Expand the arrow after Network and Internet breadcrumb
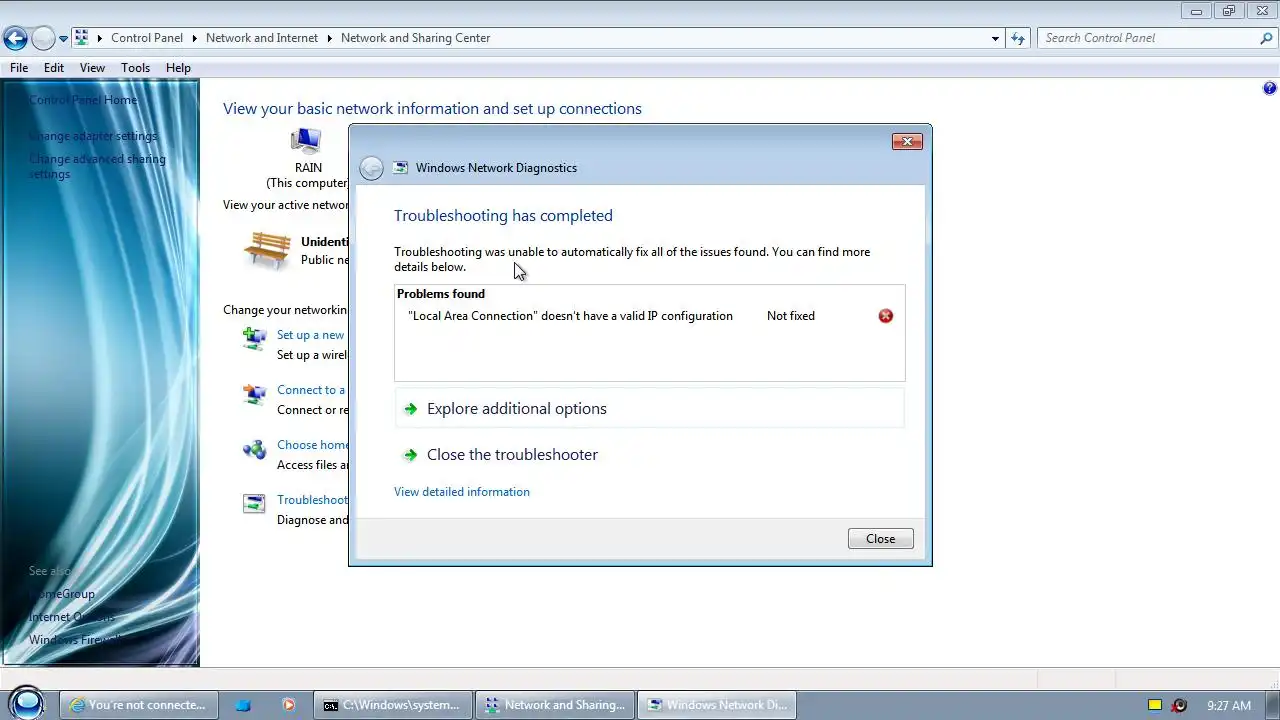Image resolution: width=1280 pixels, height=720 pixels. pos(329,38)
